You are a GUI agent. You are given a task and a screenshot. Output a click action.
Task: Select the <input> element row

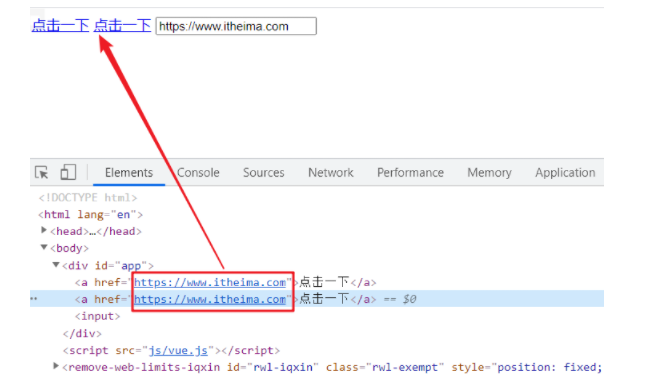97,316
